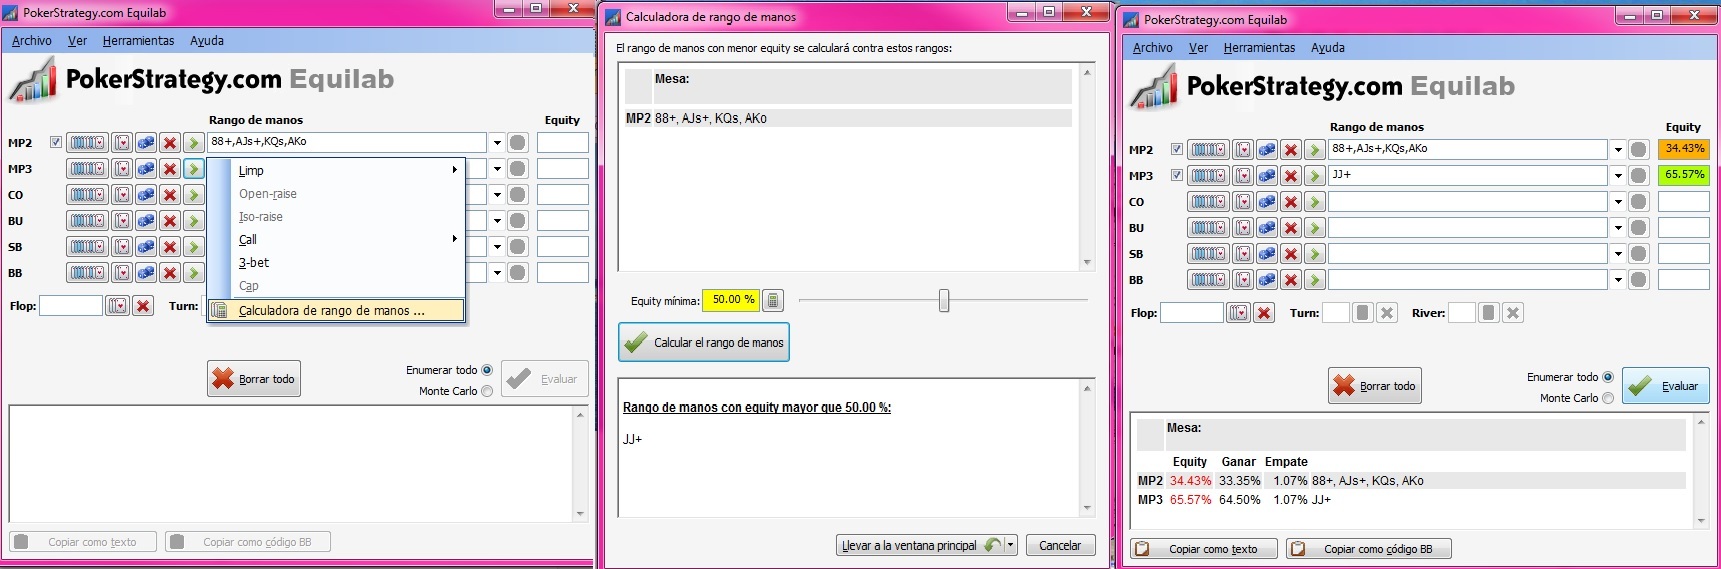Click the Evaluar button in right window
Image resolution: width=1721 pixels, height=569 pixels.
[x=1667, y=386]
